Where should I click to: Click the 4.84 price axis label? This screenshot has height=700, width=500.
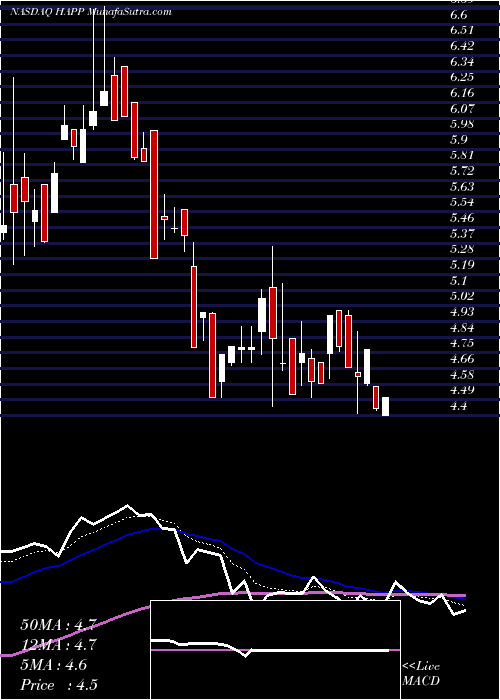click(462, 328)
